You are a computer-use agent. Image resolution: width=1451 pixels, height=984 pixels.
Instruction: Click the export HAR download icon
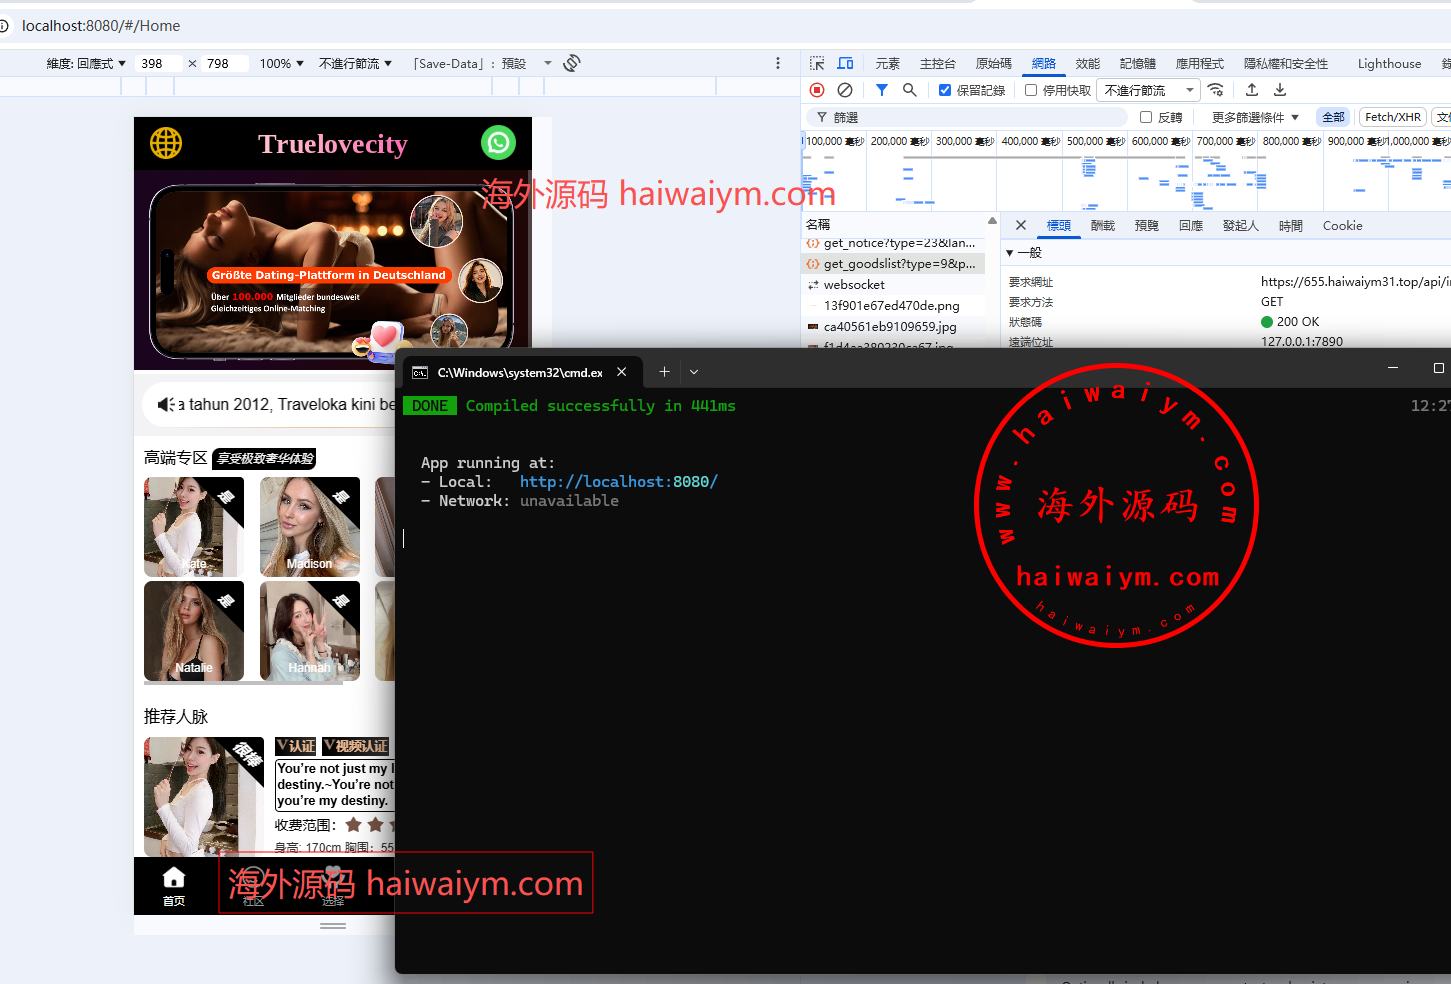[x=1279, y=90]
